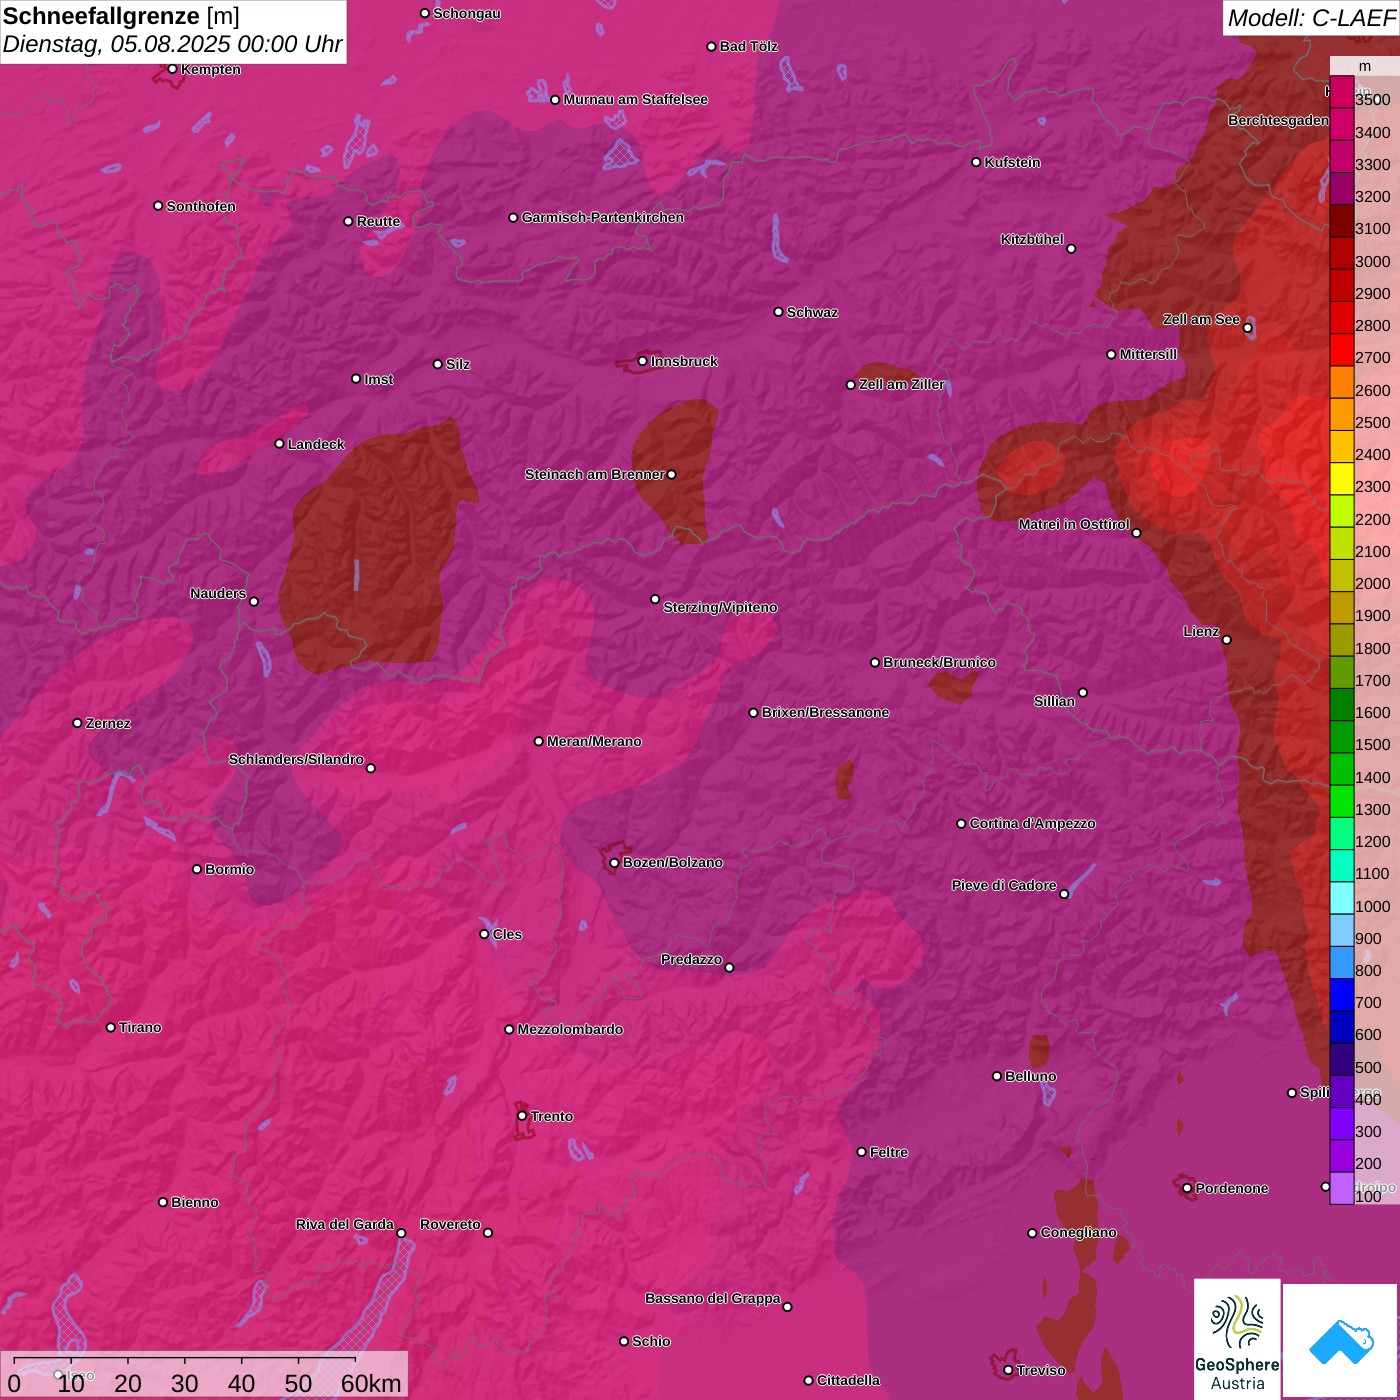The image size is (1400, 1400).
Task: Click the 1500 m green legend swatch
Action: tap(1341, 737)
